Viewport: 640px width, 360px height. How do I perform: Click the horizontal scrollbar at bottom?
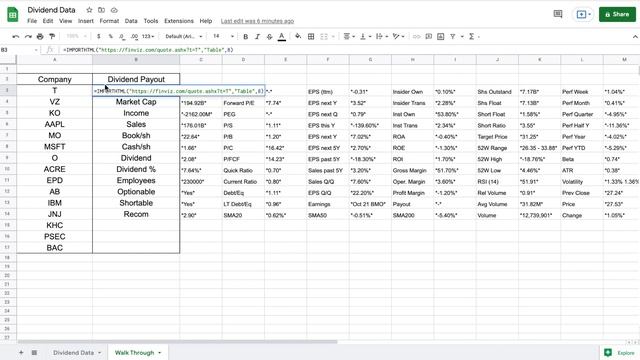(x=178, y=342)
